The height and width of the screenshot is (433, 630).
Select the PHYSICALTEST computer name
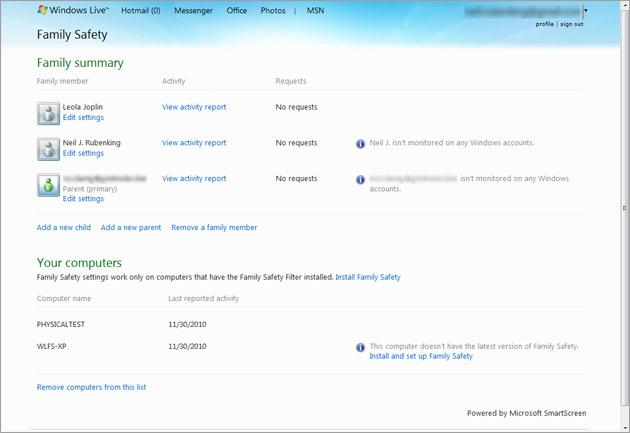[61, 324]
